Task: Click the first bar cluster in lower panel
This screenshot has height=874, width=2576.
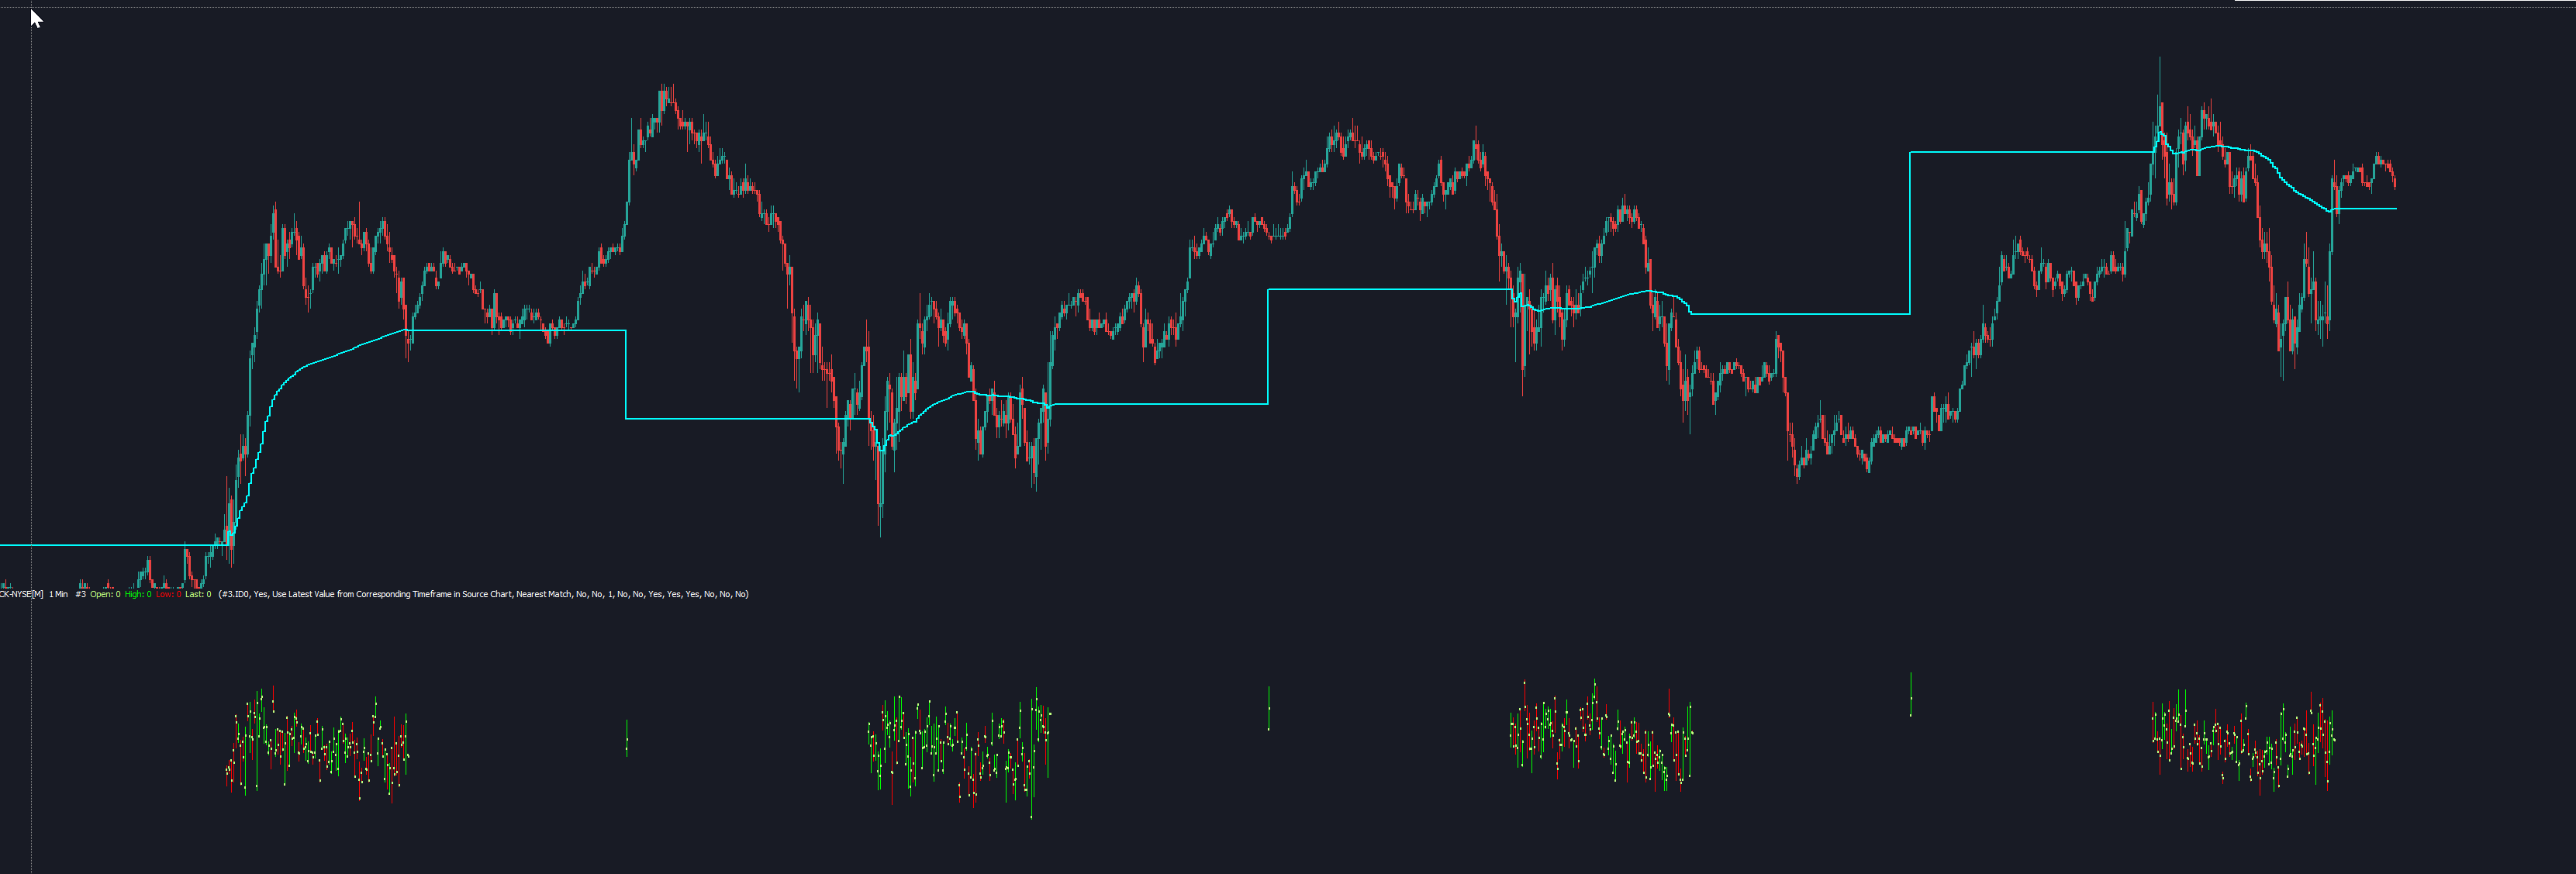Action: tap(318, 744)
